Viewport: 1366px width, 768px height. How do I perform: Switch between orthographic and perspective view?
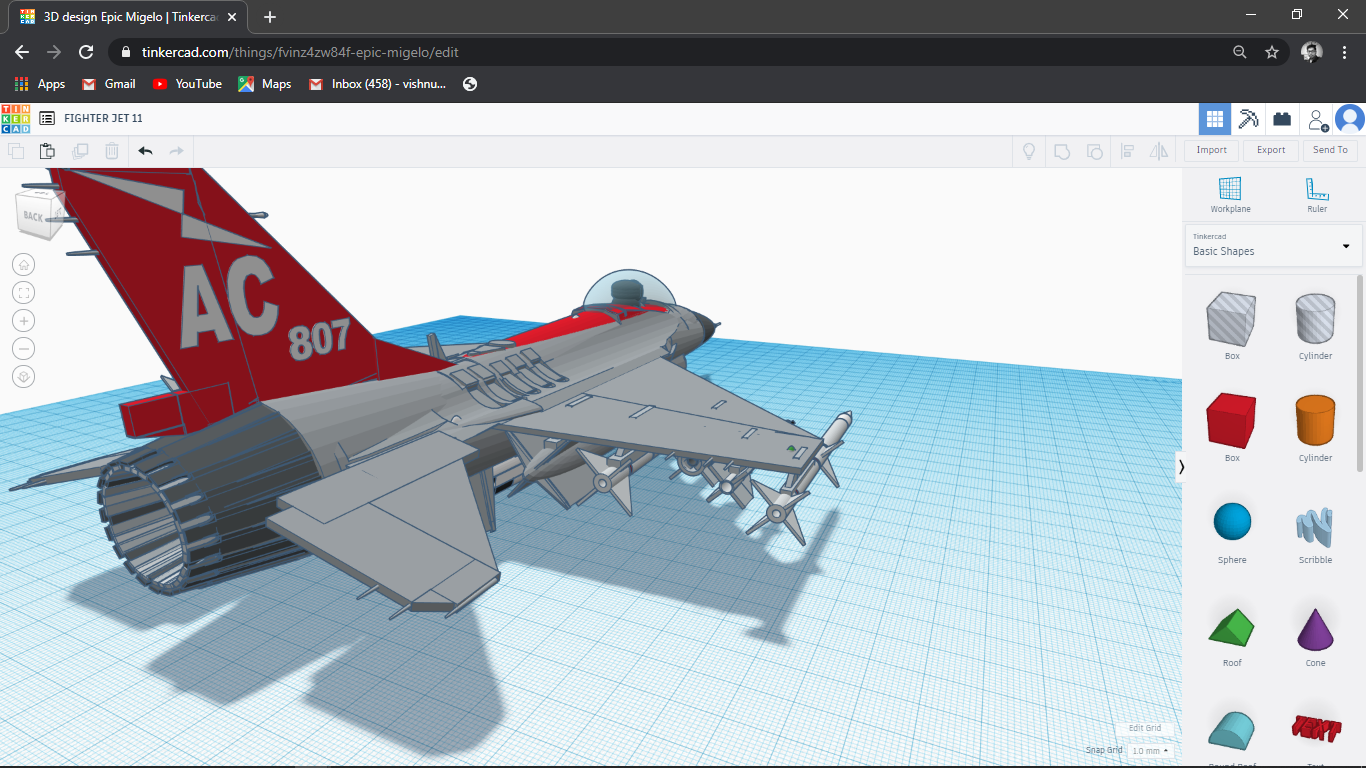tap(23, 376)
